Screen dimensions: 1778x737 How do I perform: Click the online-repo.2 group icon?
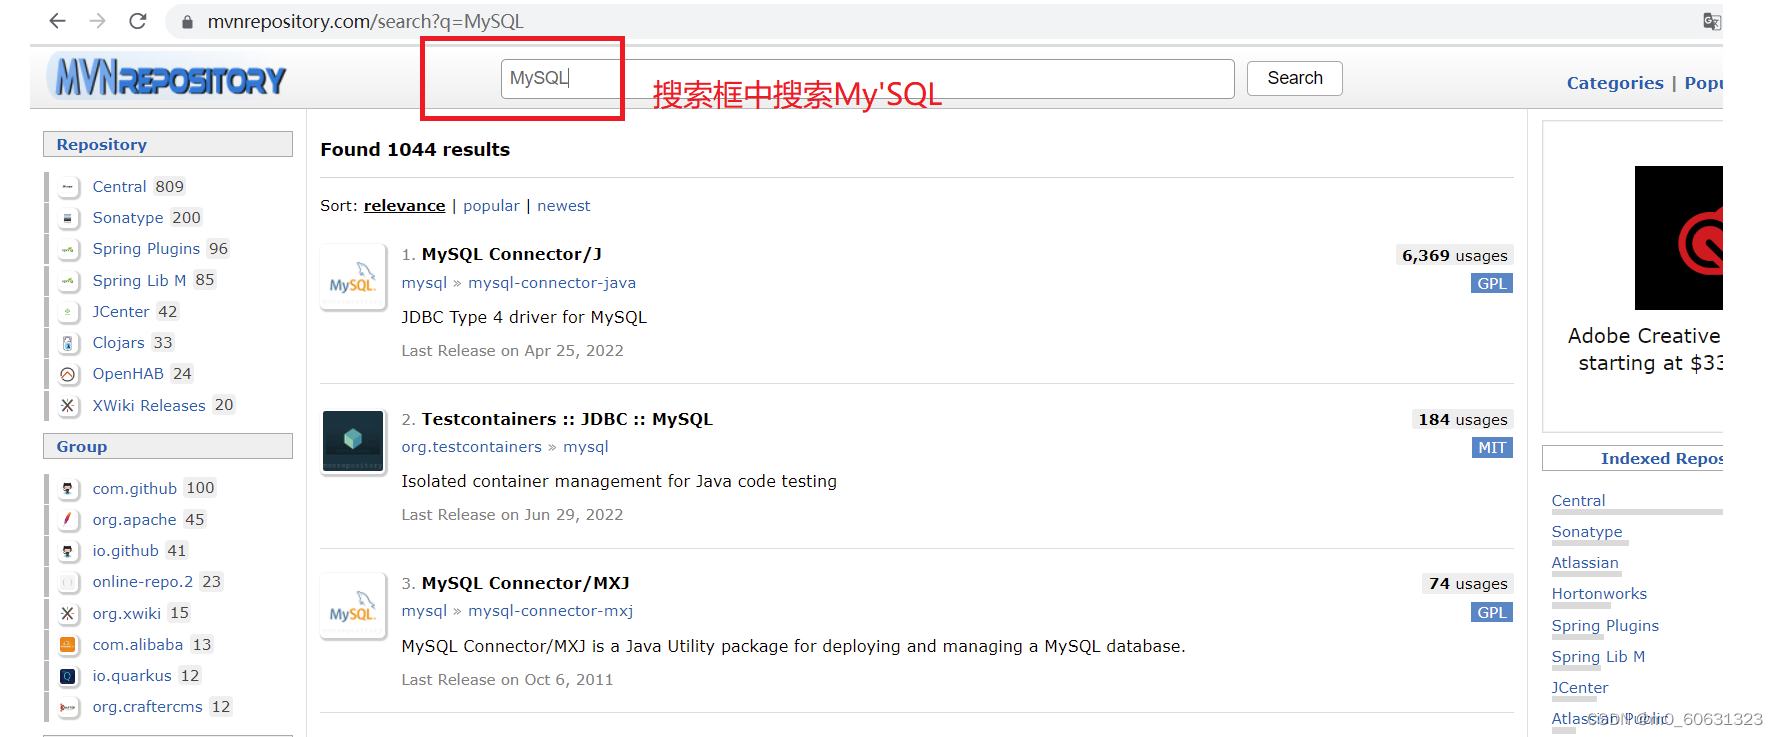(68, 582)
